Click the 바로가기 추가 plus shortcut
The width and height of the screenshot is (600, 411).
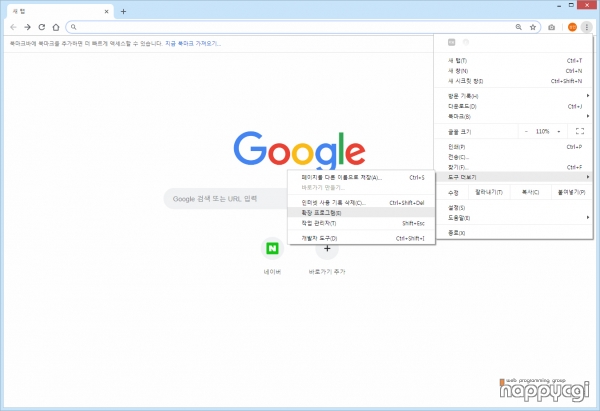327,248
